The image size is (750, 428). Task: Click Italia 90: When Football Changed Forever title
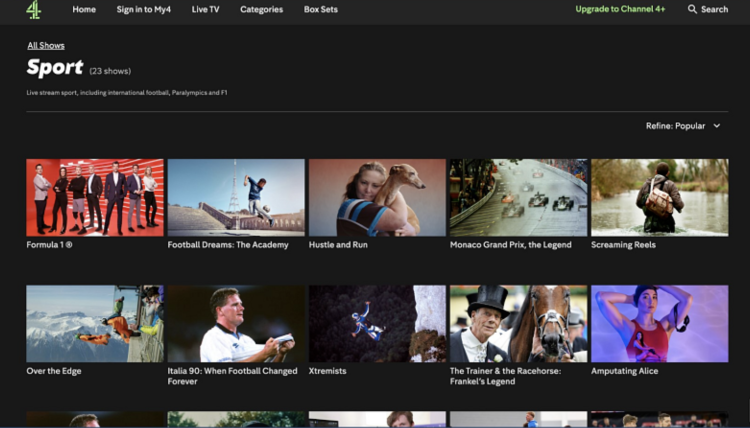[232, 376]
